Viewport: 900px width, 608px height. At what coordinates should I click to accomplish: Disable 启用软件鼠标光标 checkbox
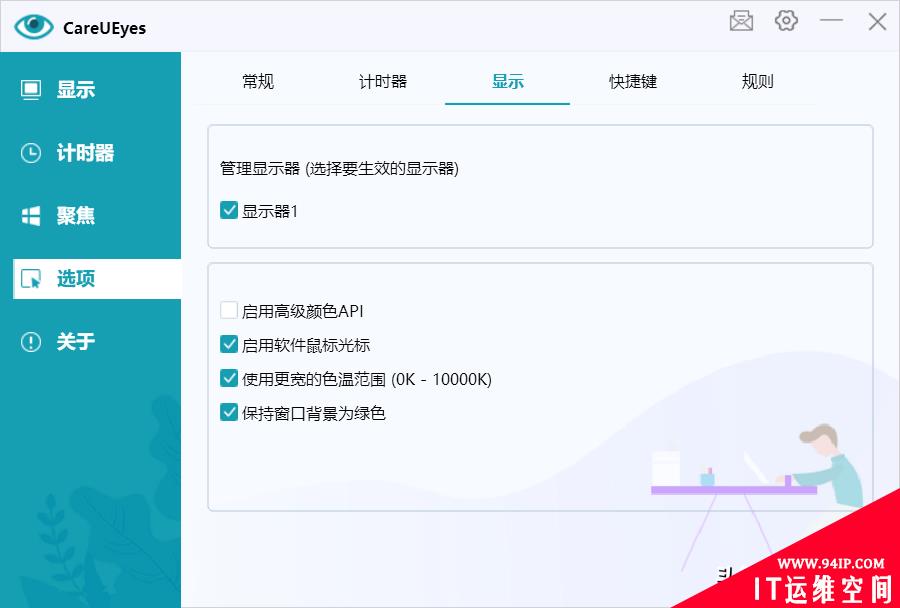[229, 344]
